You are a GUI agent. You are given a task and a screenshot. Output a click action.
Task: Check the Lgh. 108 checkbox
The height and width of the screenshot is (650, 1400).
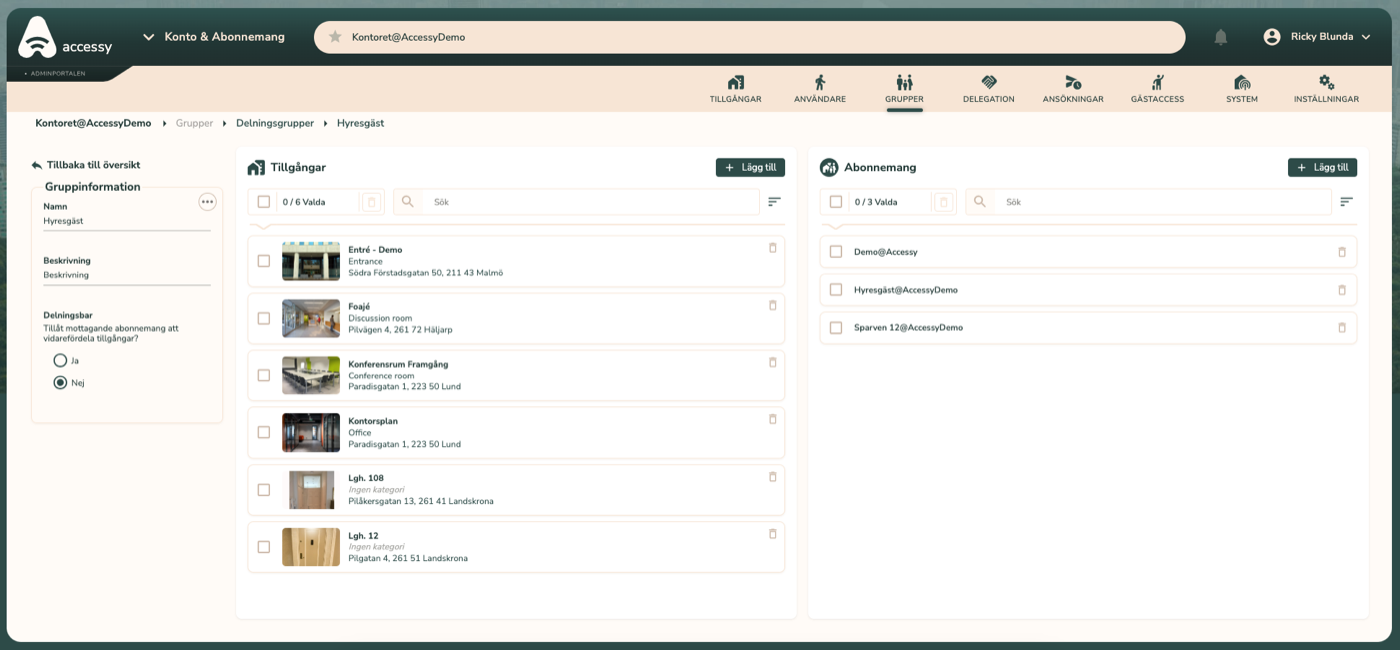coord(264,490)
